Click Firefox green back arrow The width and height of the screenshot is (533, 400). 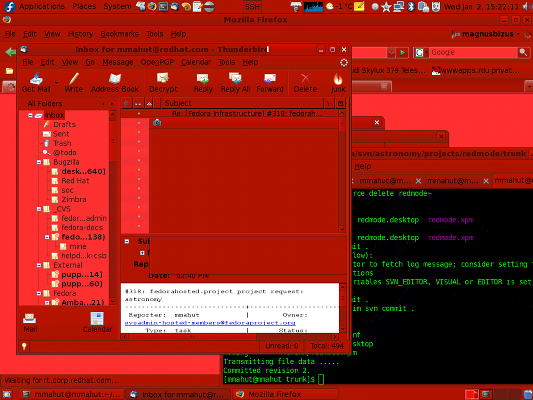pyautogui.click(x=11, y=52)
